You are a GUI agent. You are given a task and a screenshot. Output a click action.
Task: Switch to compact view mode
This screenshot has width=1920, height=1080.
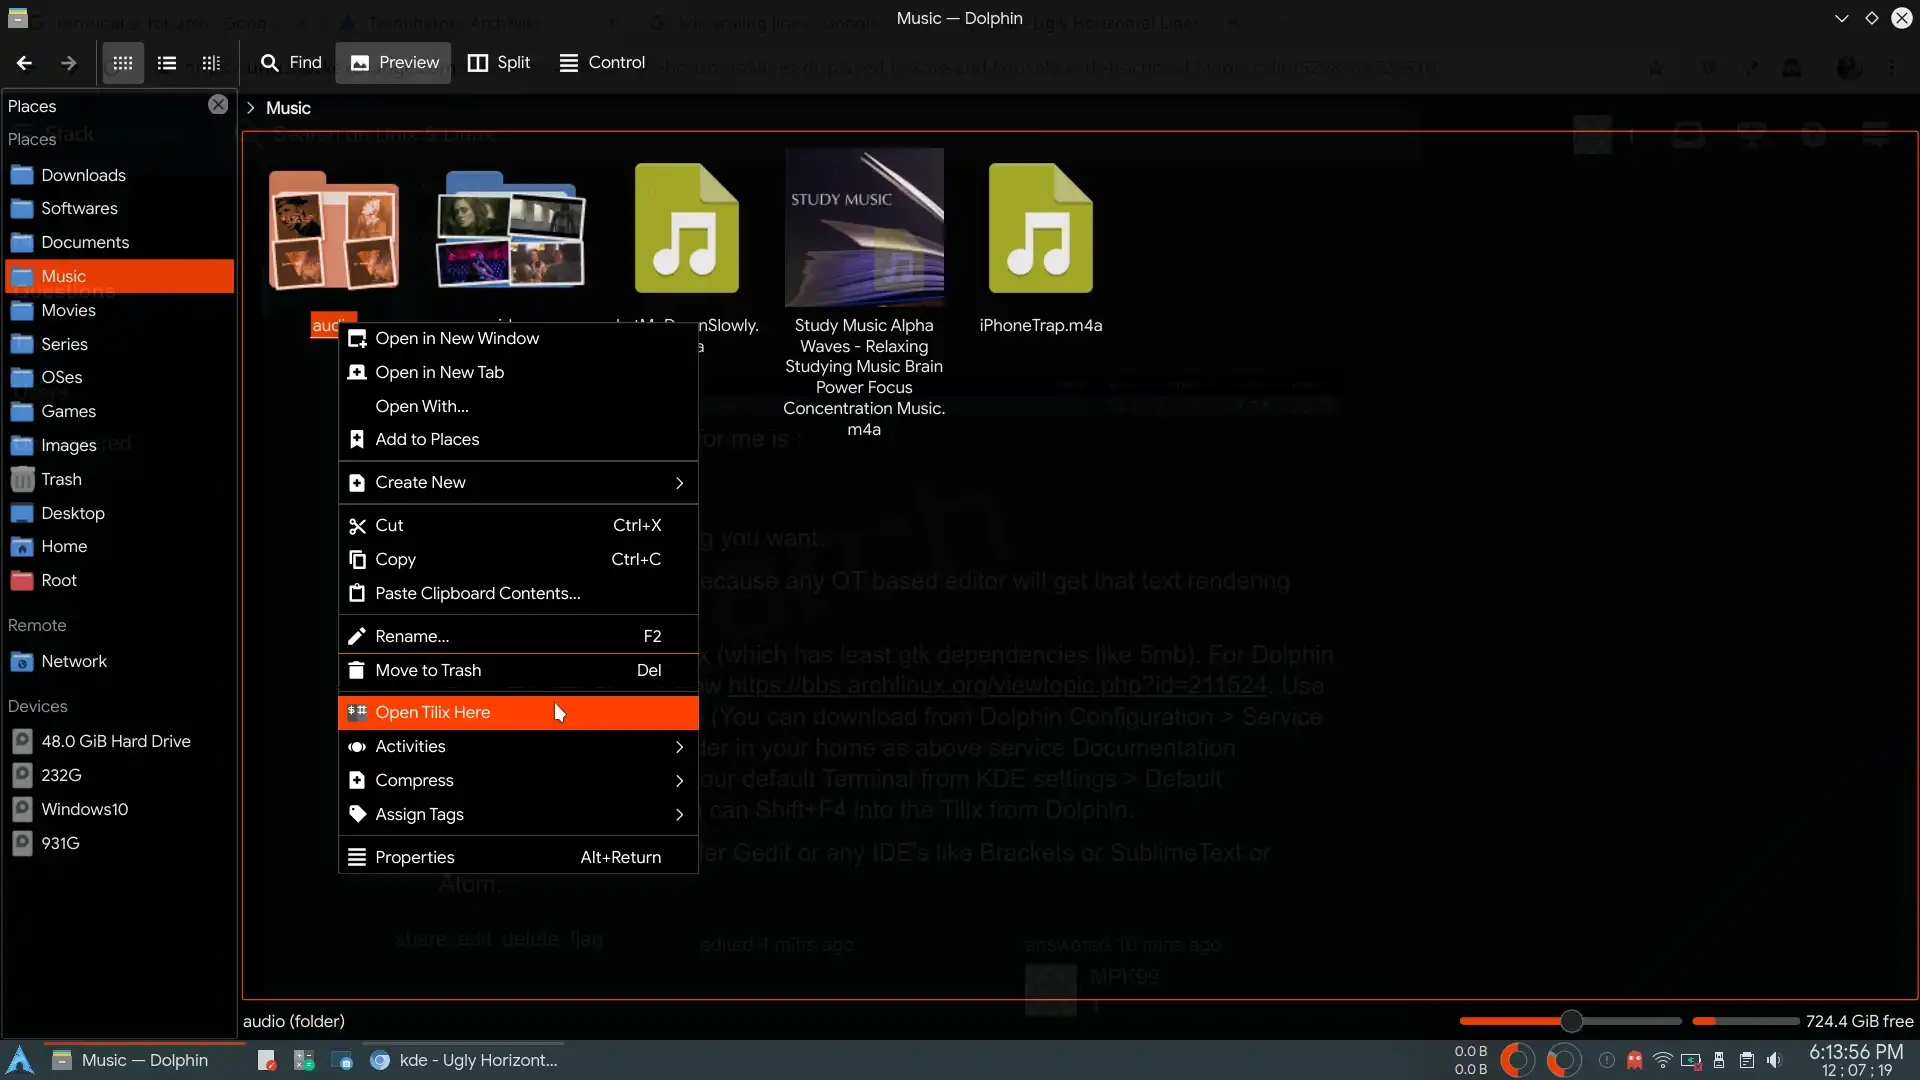click(167, 63)
